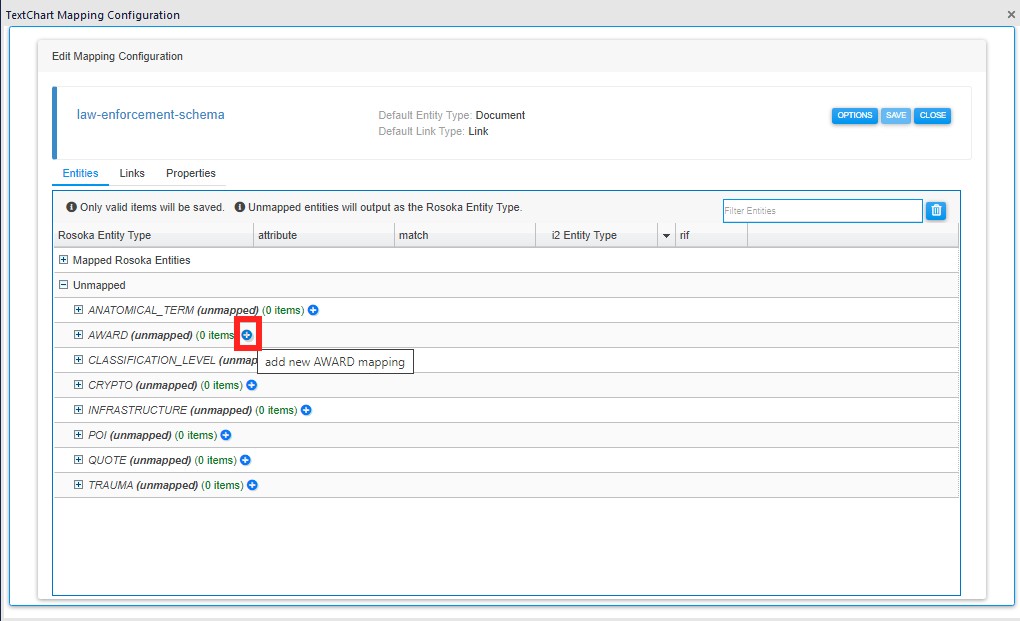This screenshot has height=621, width=1020.
Task: Add new INFRASTRUCTURE mapping
Action: [x=306, y=410]
